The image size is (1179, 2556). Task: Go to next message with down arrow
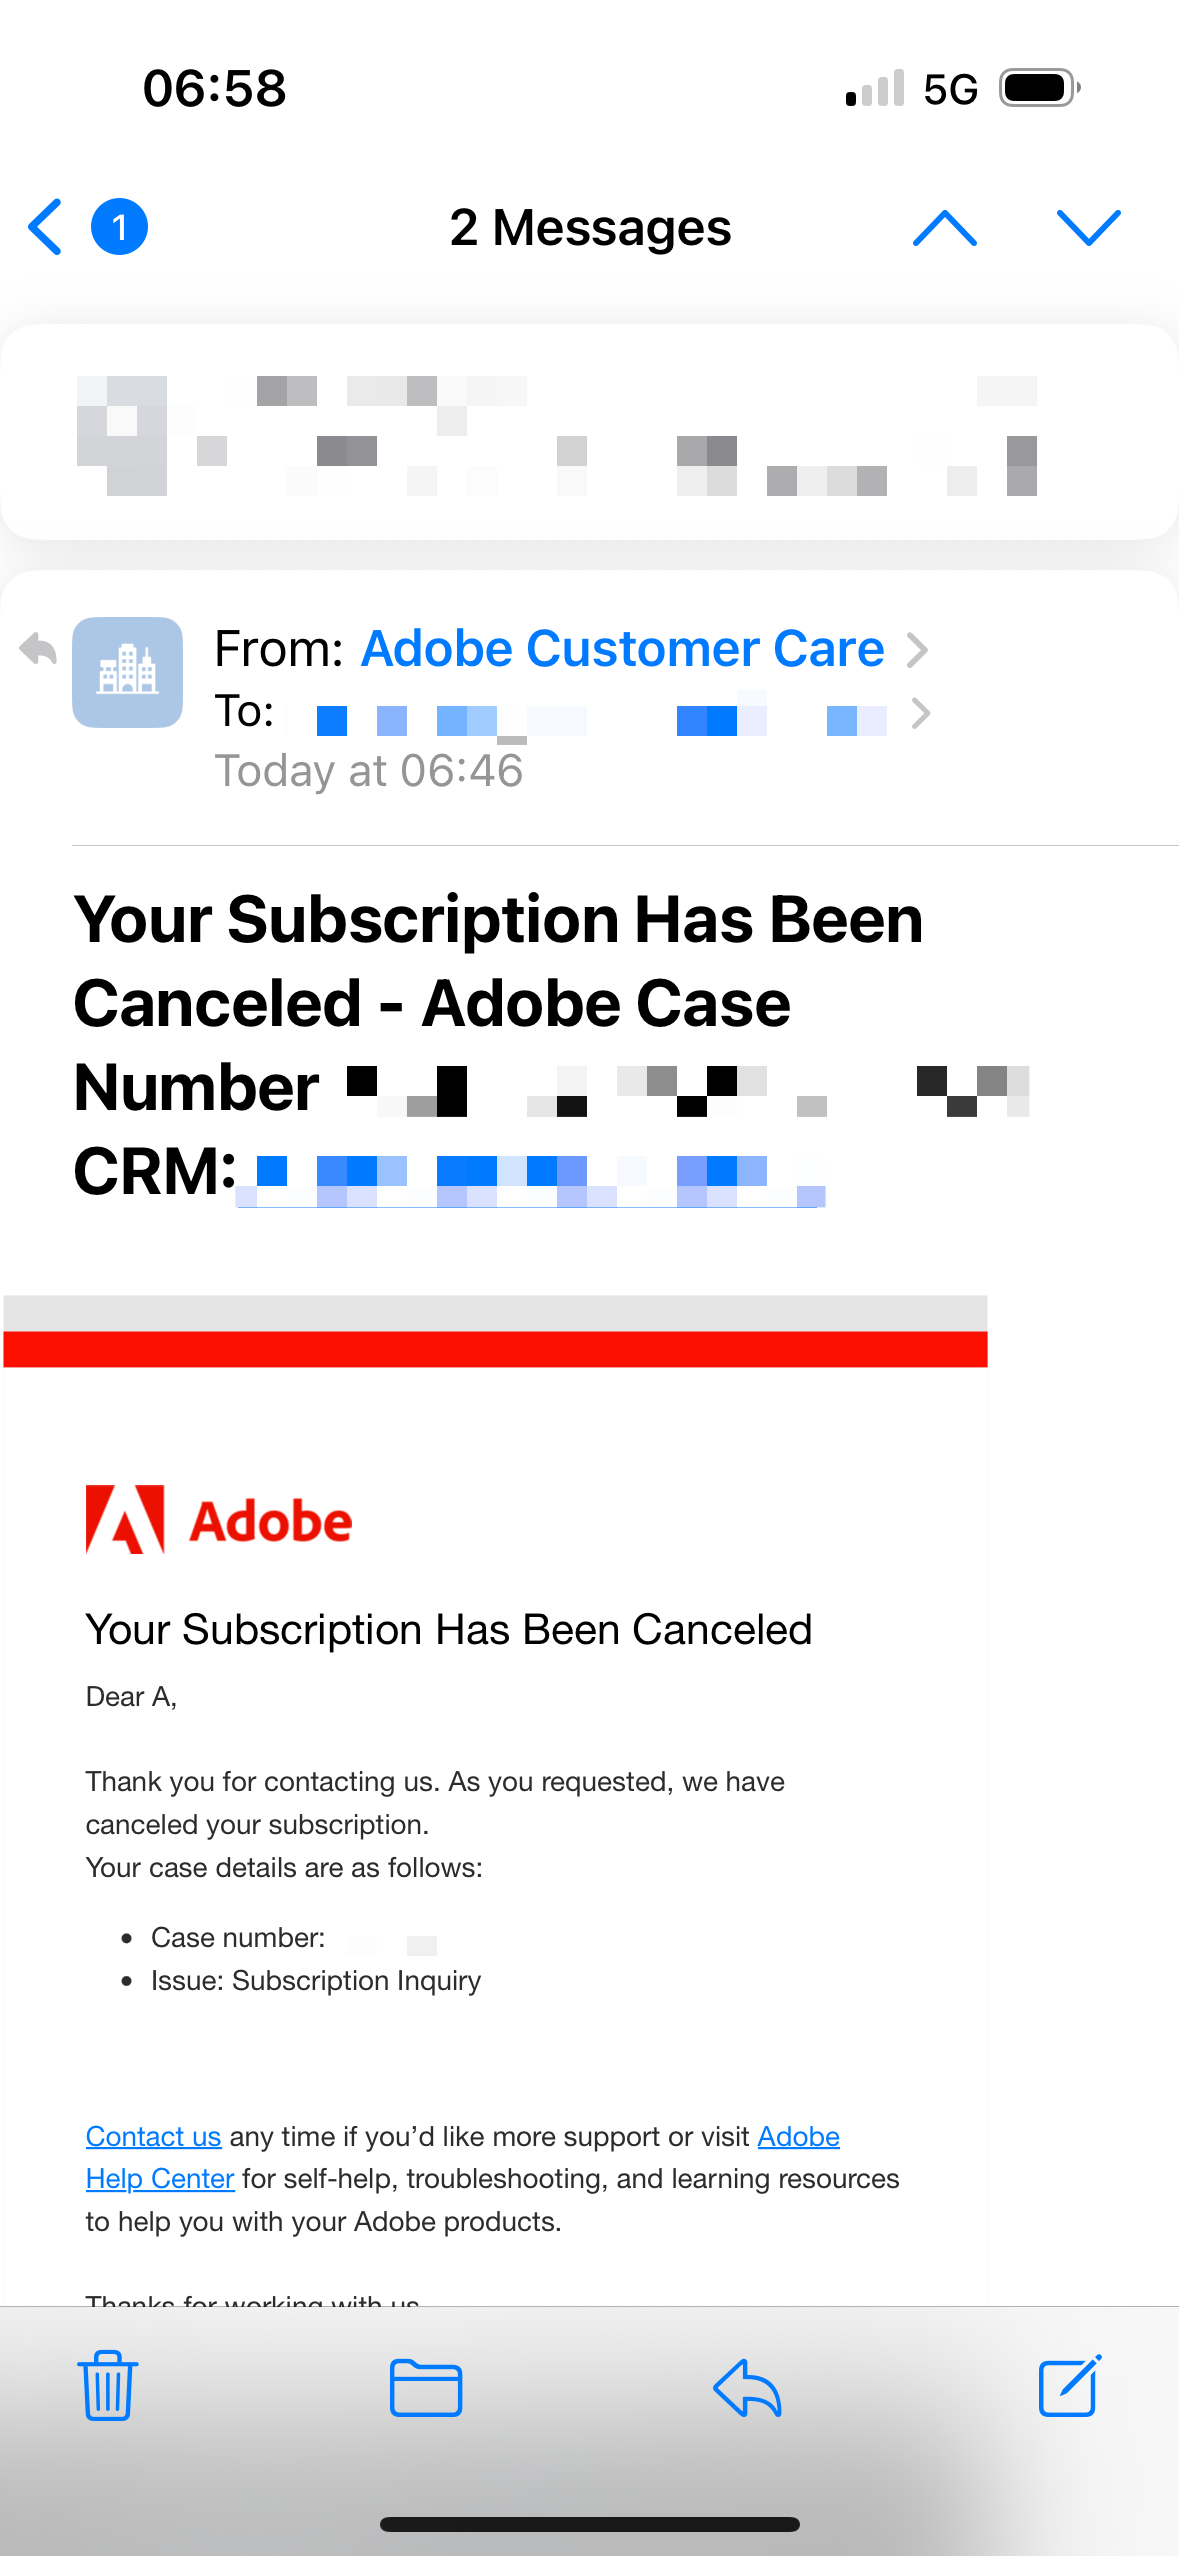click(x=1088, y=228)
